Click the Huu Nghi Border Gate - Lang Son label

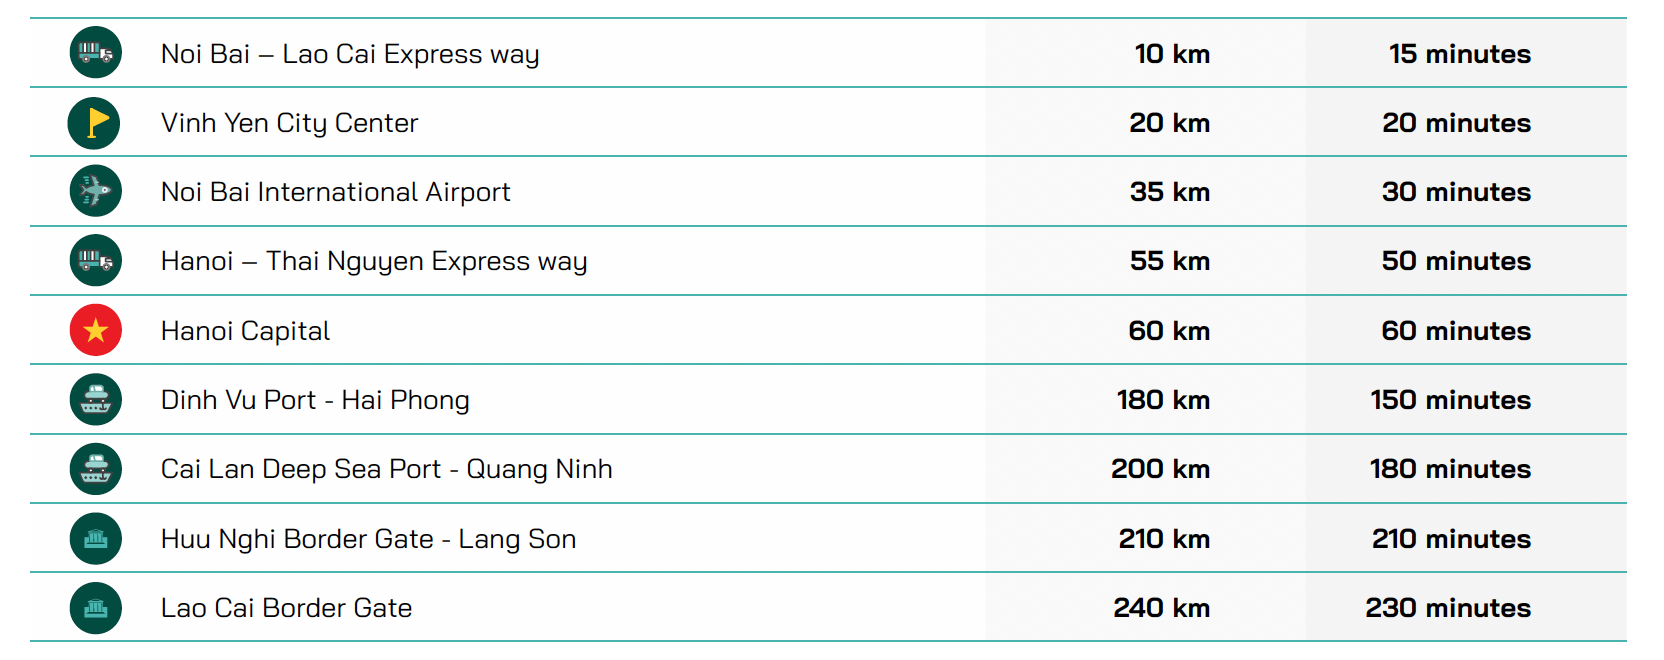click(x=368, y=539)
